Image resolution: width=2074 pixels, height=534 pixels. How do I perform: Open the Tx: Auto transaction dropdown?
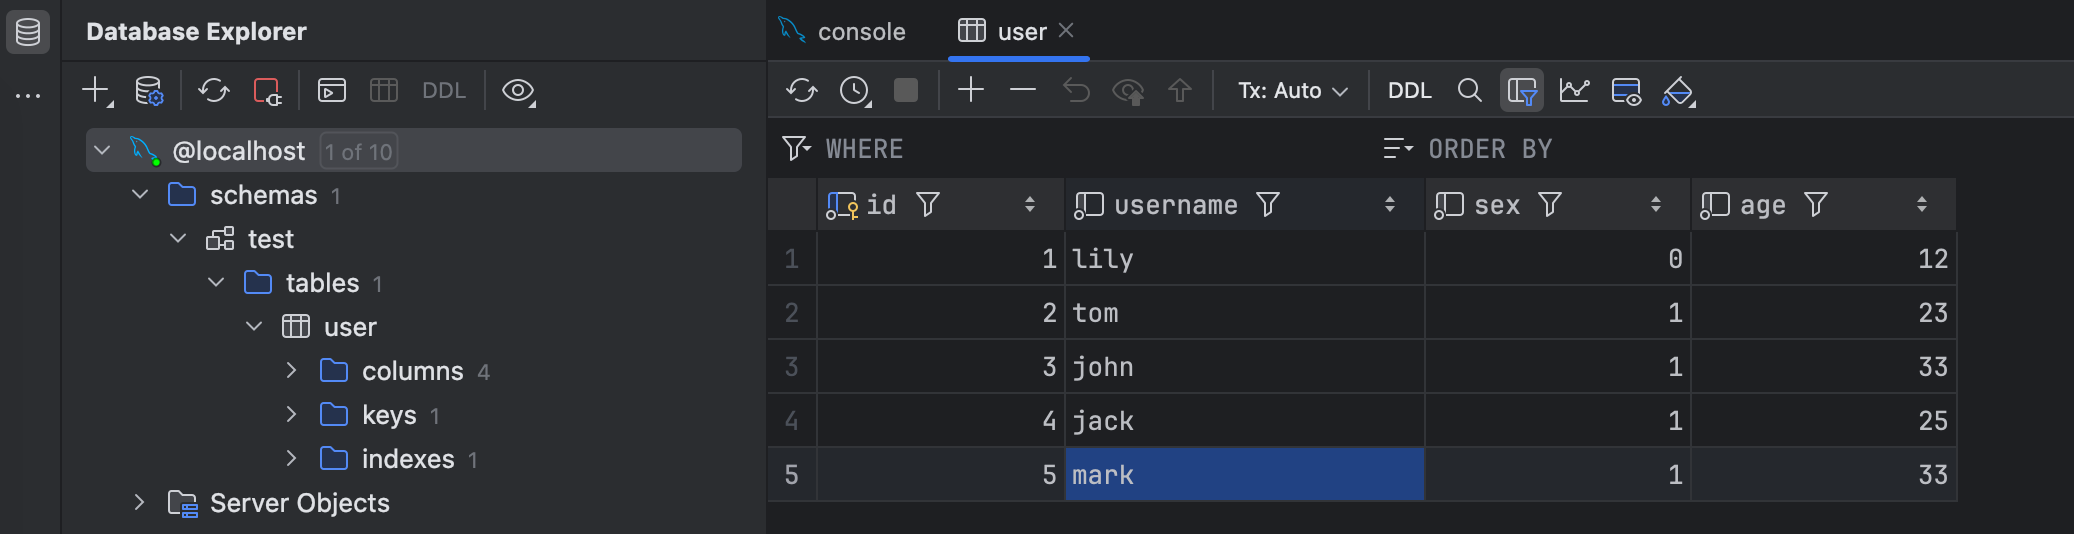1292,90
